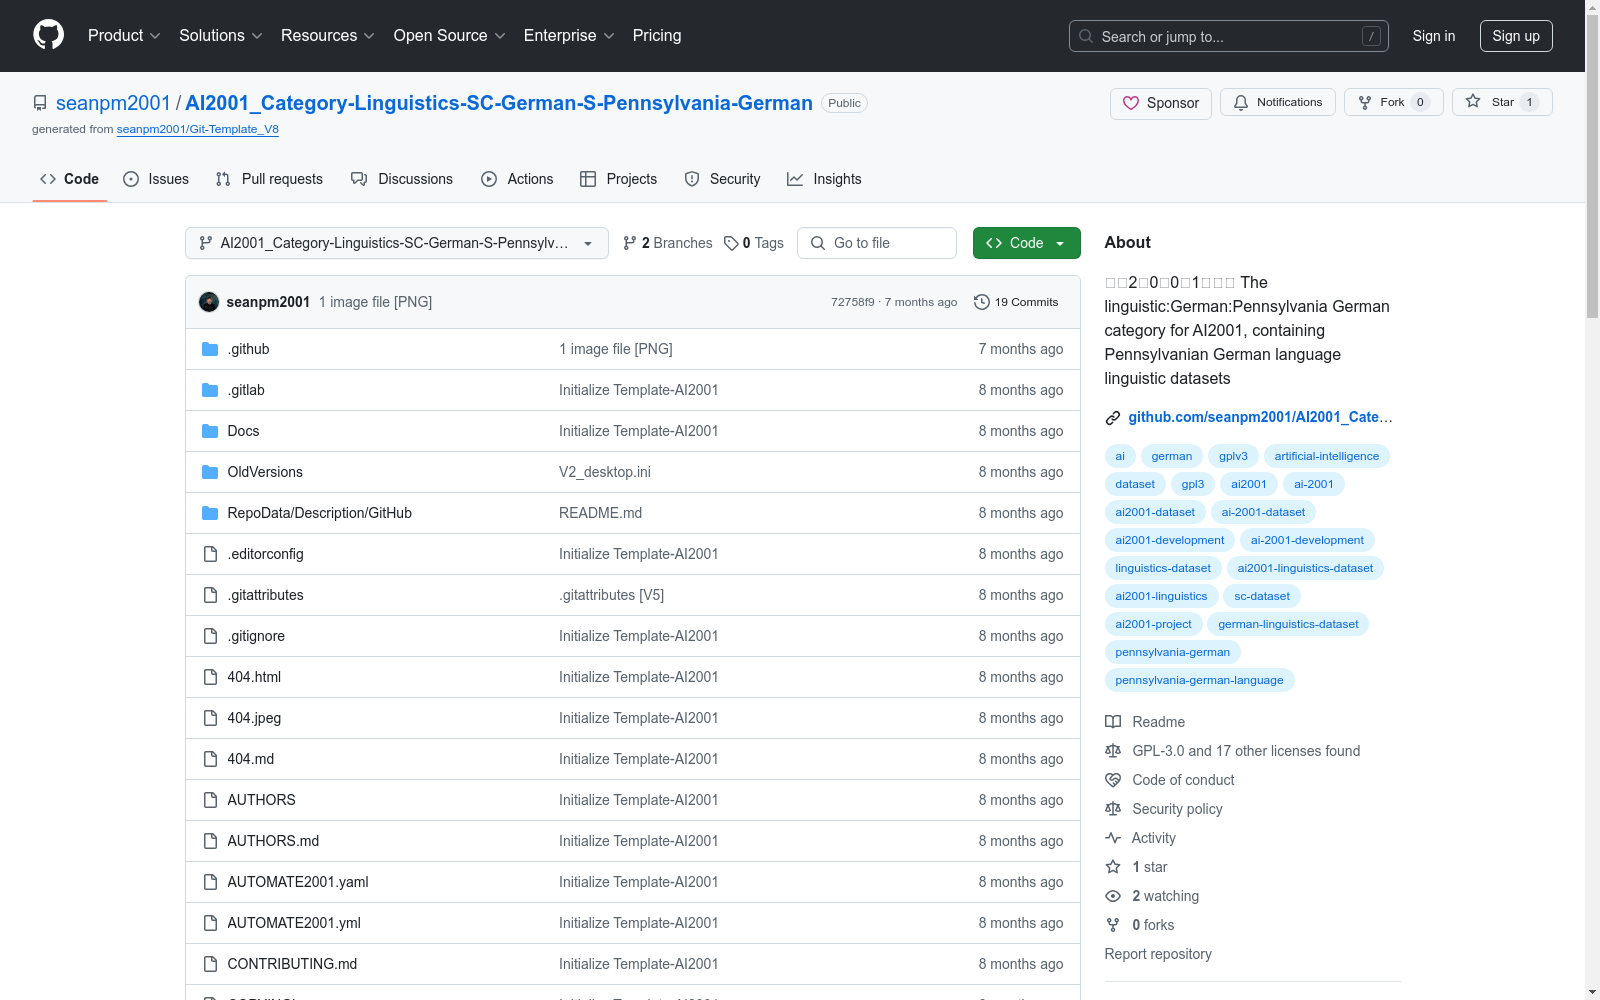This screenshot has width=1600, height=1000.
Task: Expand the Resources menu
Action: tap(328, 36)
